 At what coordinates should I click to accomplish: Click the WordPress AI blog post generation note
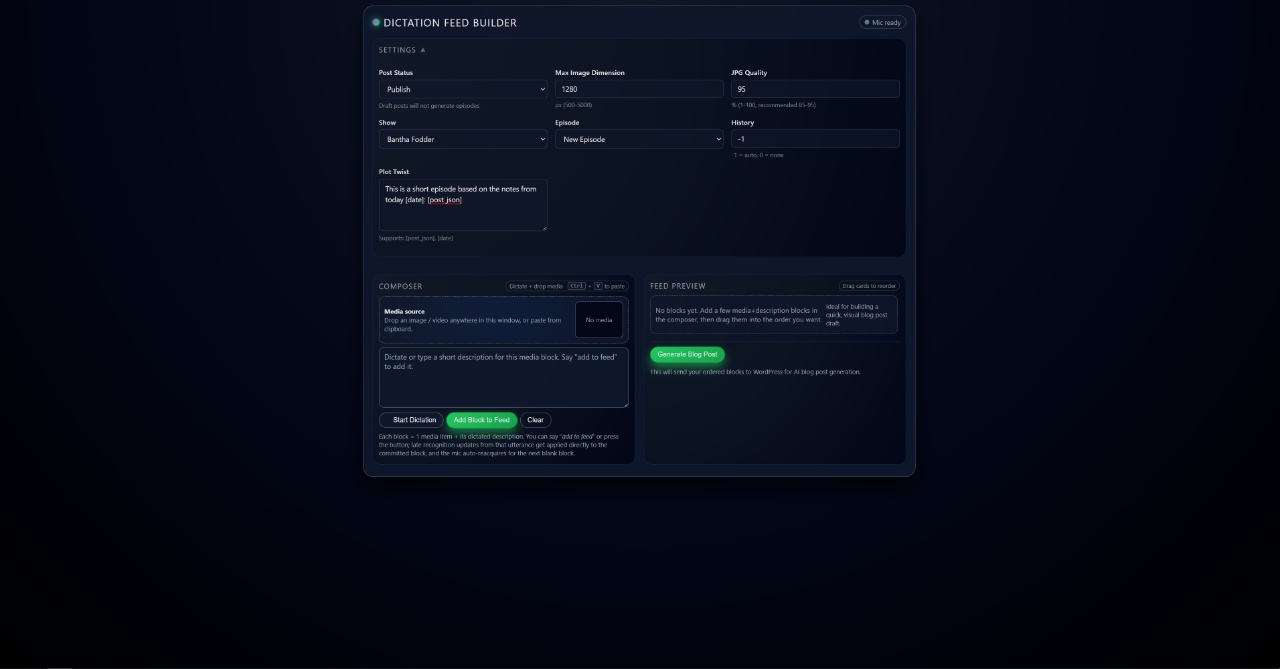pos(755,372)
